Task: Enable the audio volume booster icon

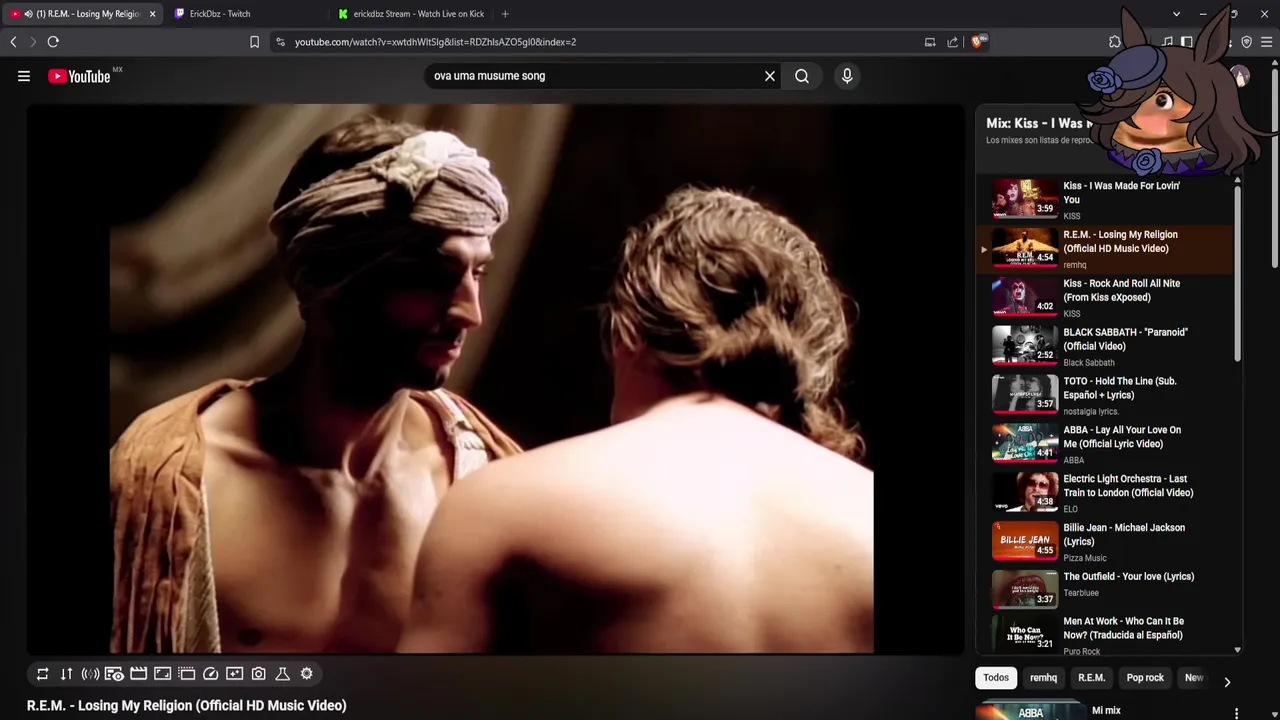Action: pyautogui.click(x=90, y=674)
